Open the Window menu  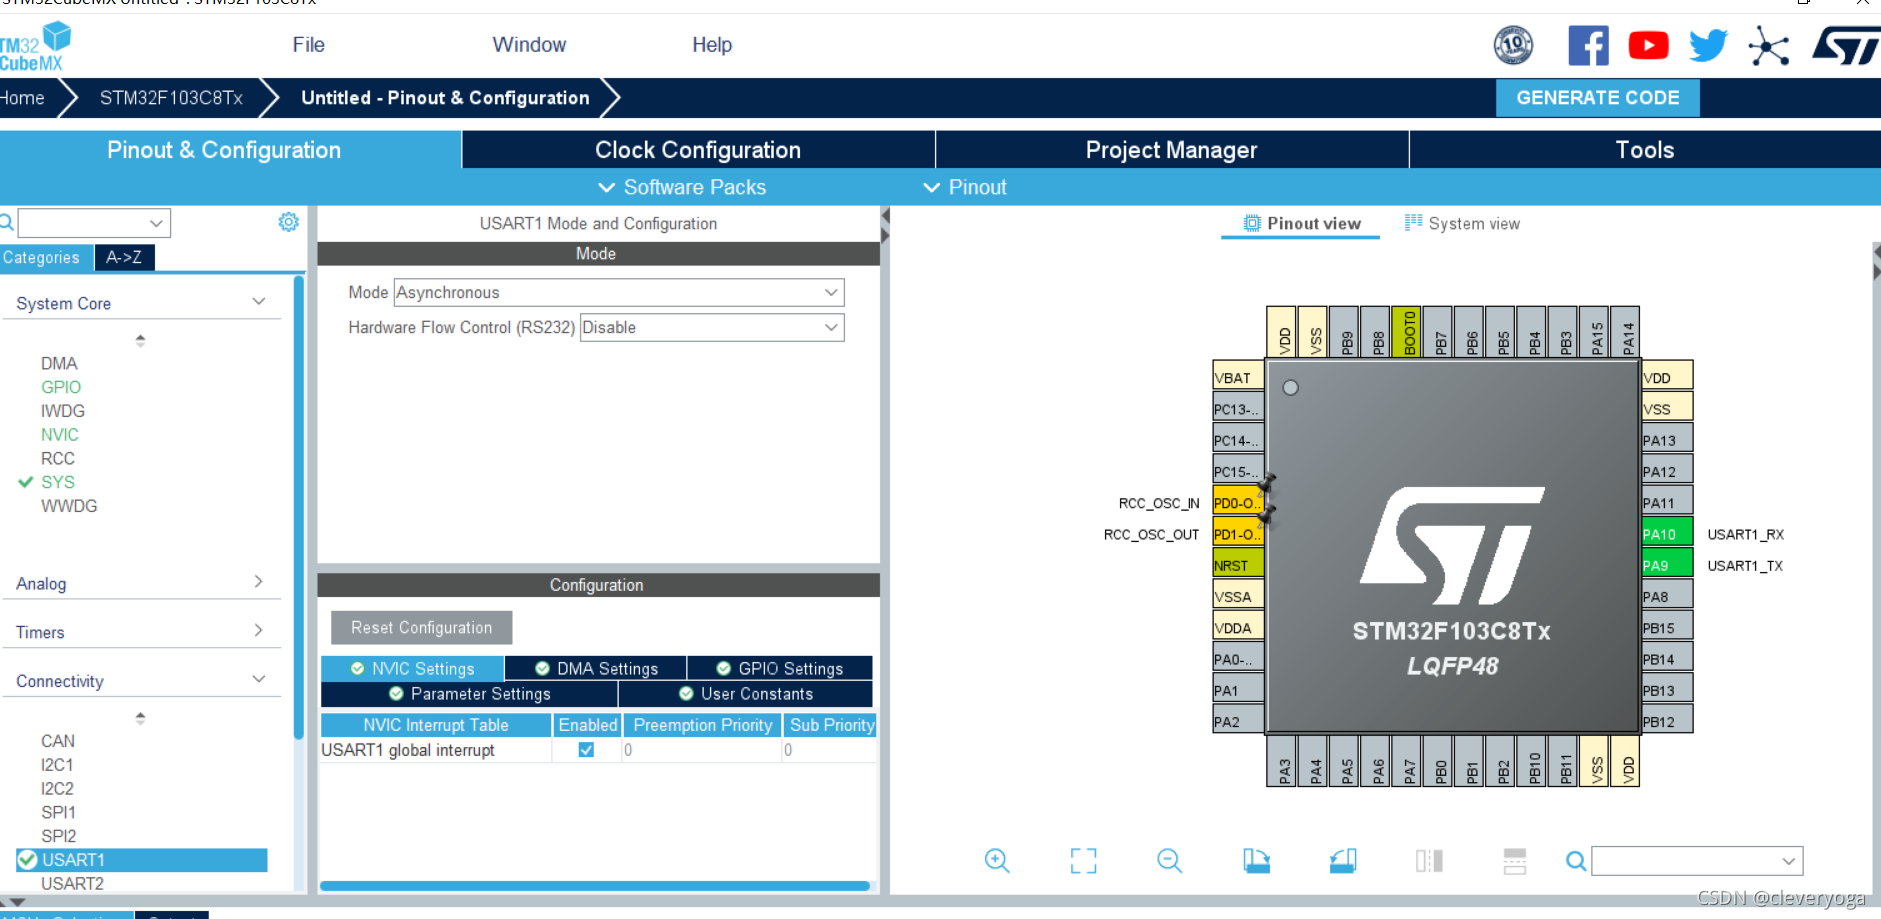529,44
